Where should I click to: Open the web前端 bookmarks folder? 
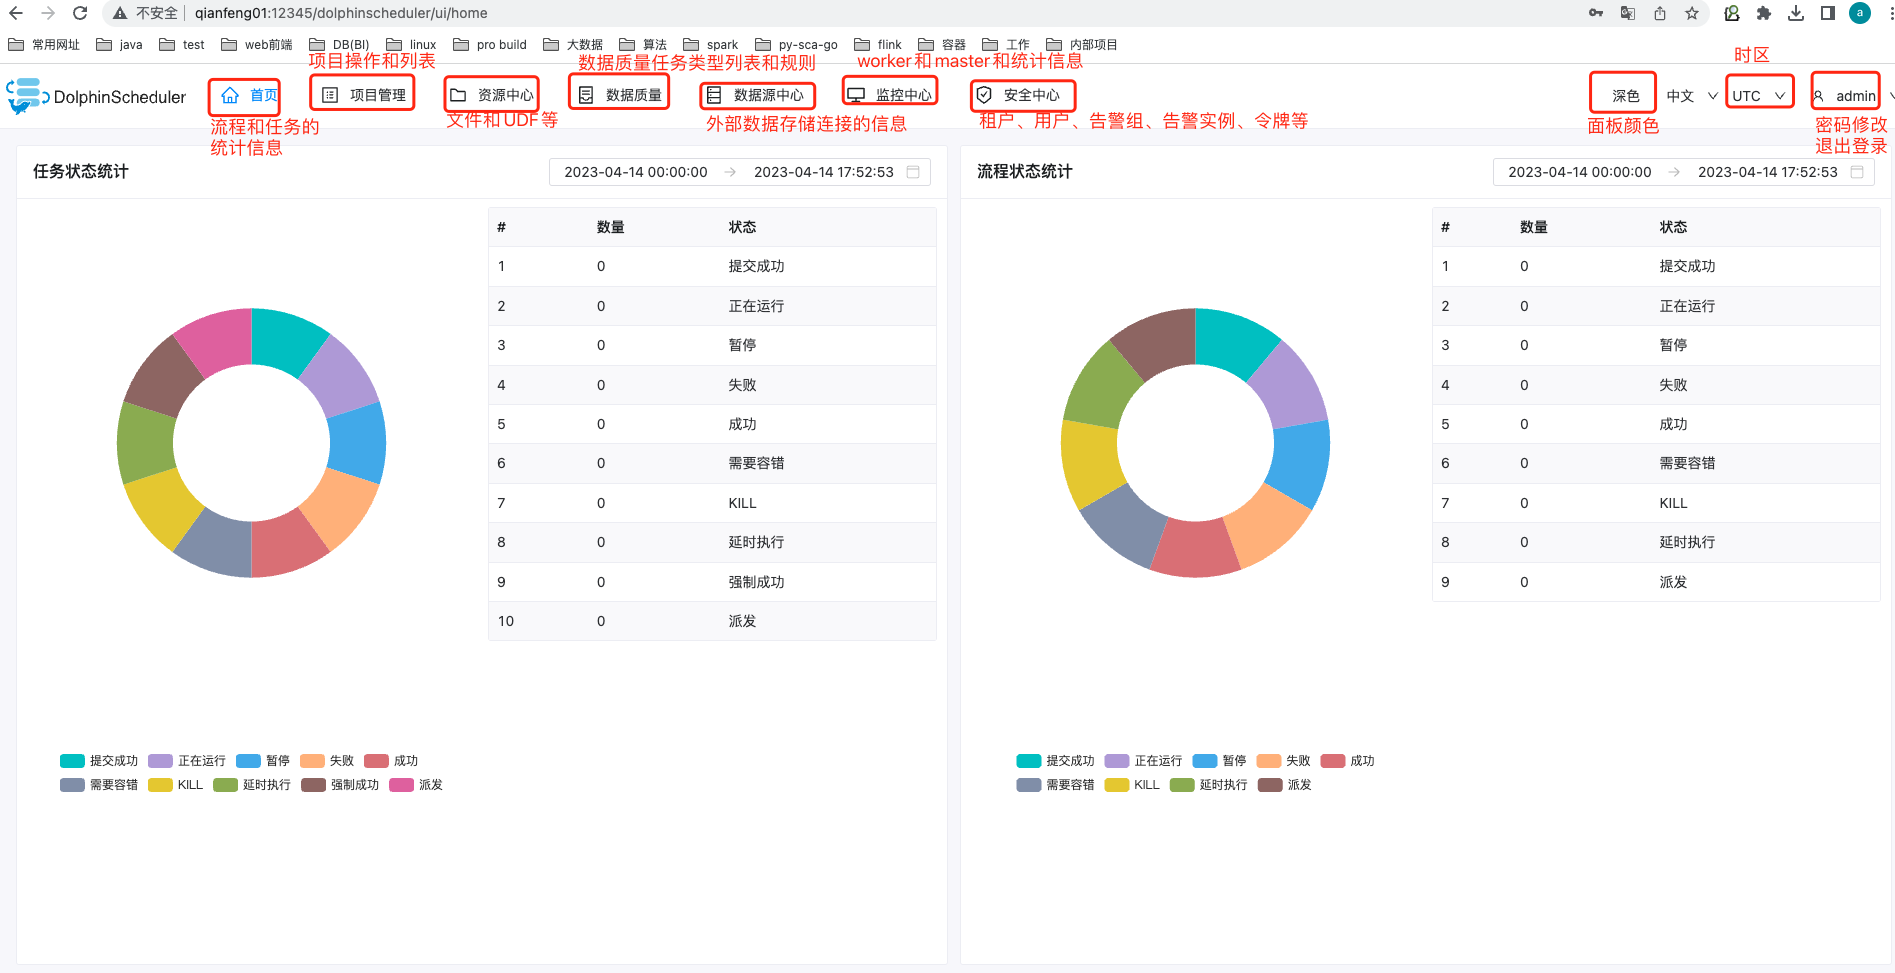coord(257,45)
